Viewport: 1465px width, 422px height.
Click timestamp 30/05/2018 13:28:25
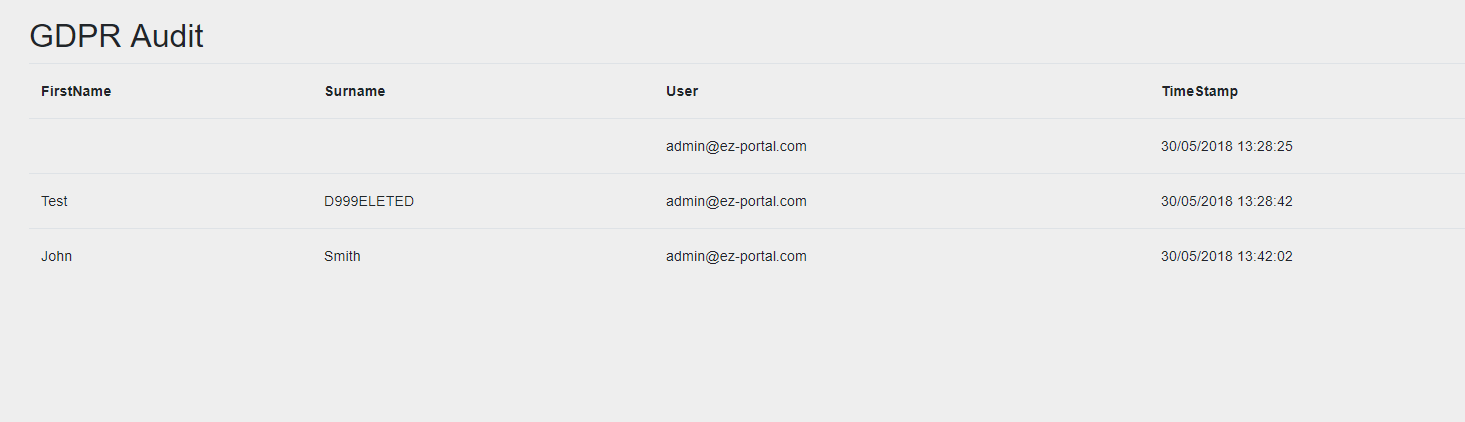(1226, 146)
